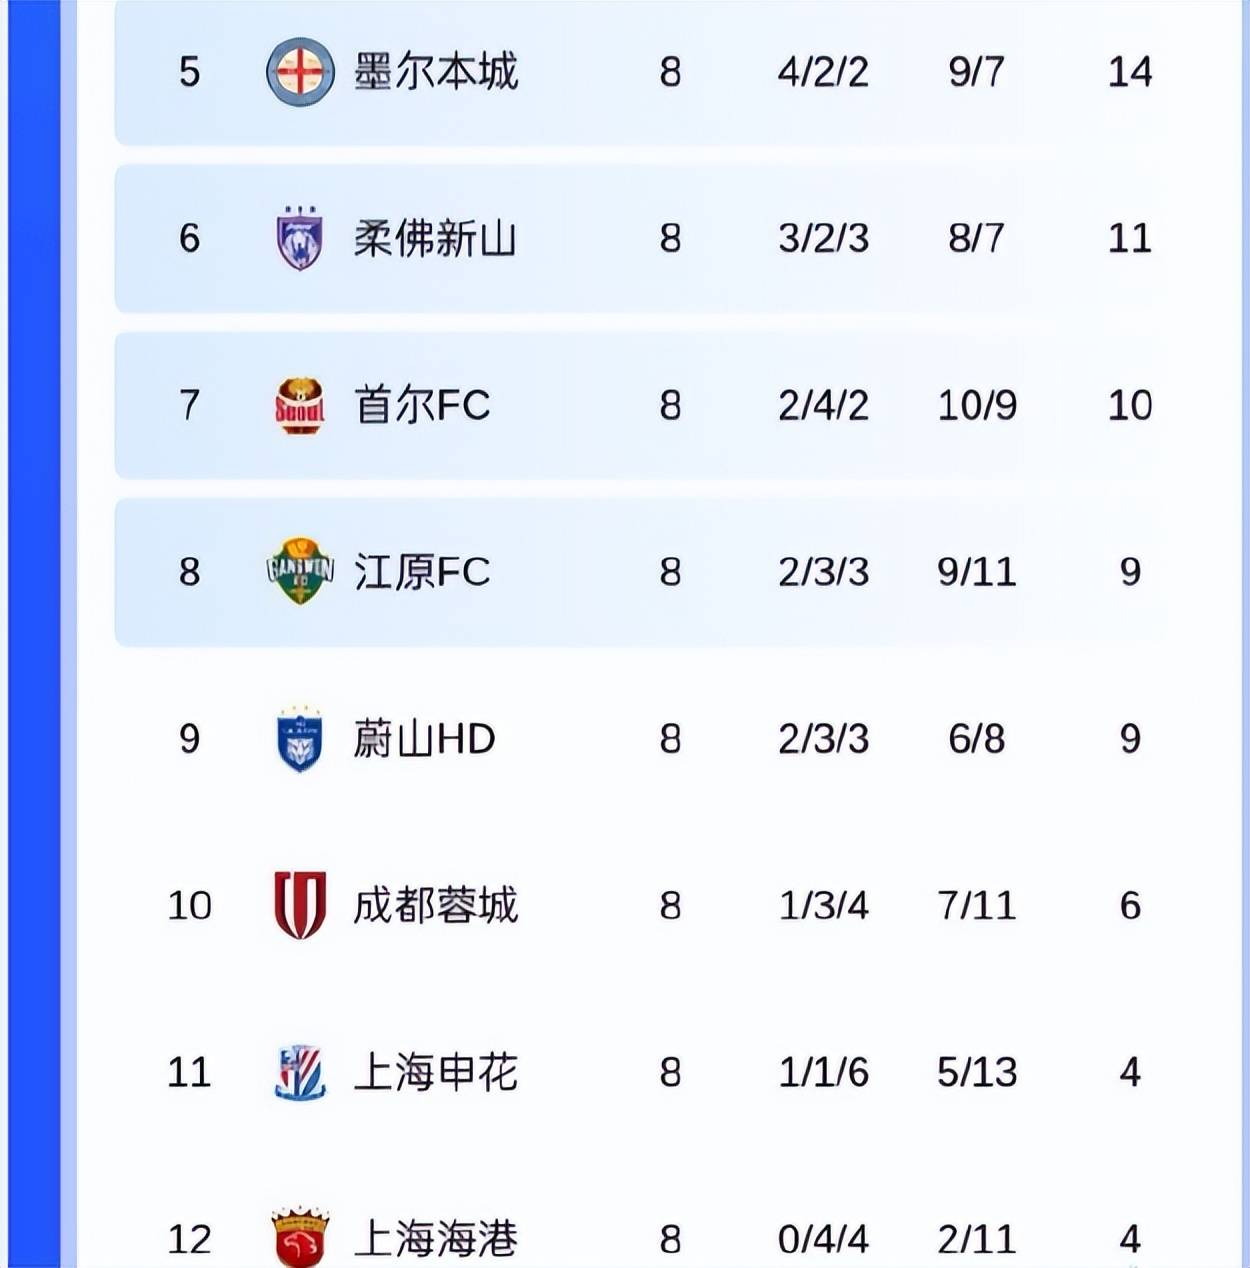This screenshot has width=1250, height=1268.
Task: Click the Shanghai Shenhua (上海申花) club logo
Action: point(299,1072)
